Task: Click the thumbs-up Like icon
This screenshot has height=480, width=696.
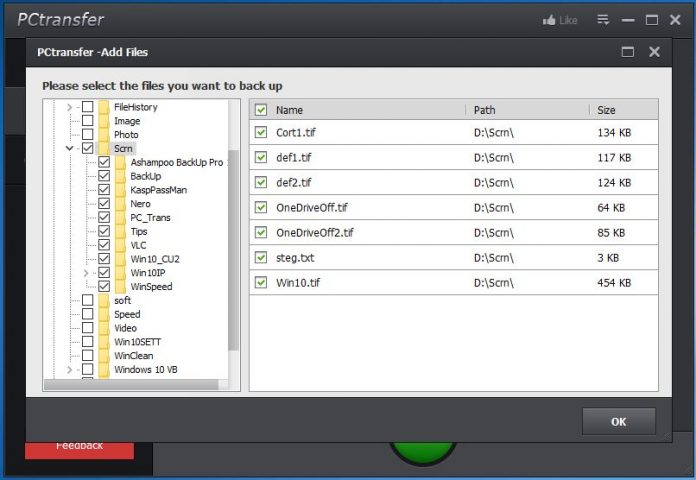Action: click(x=549, y=20)
